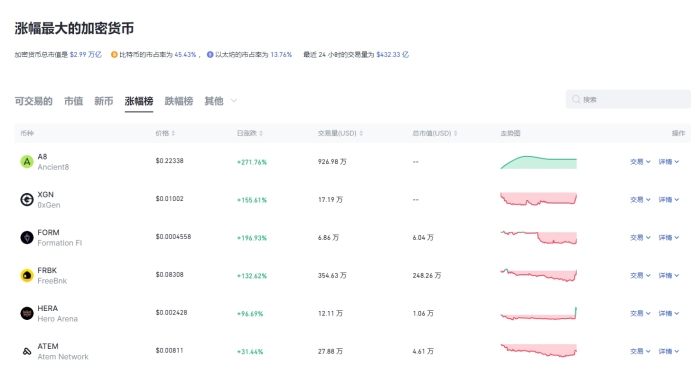The image size is (700, 375).
Task: Focus the 搜索 search input field
Action: pyautogui.click(x=628, y=99)
